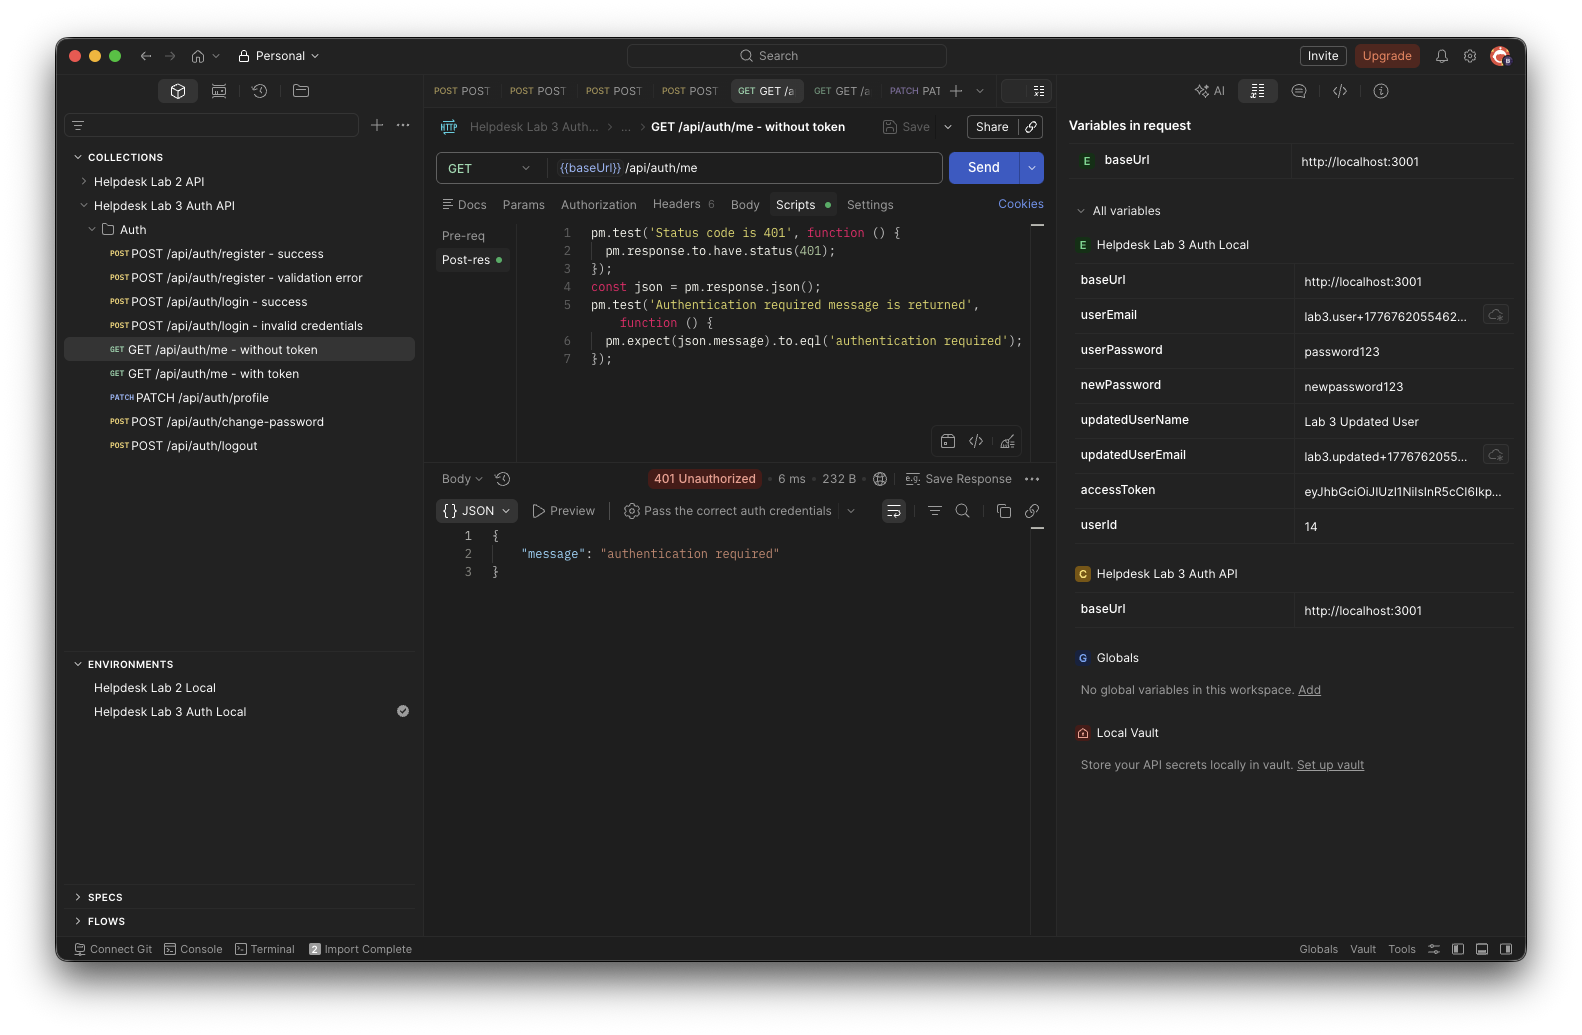
Task: Collapse the Auth folder
Action: coord(92,230)
